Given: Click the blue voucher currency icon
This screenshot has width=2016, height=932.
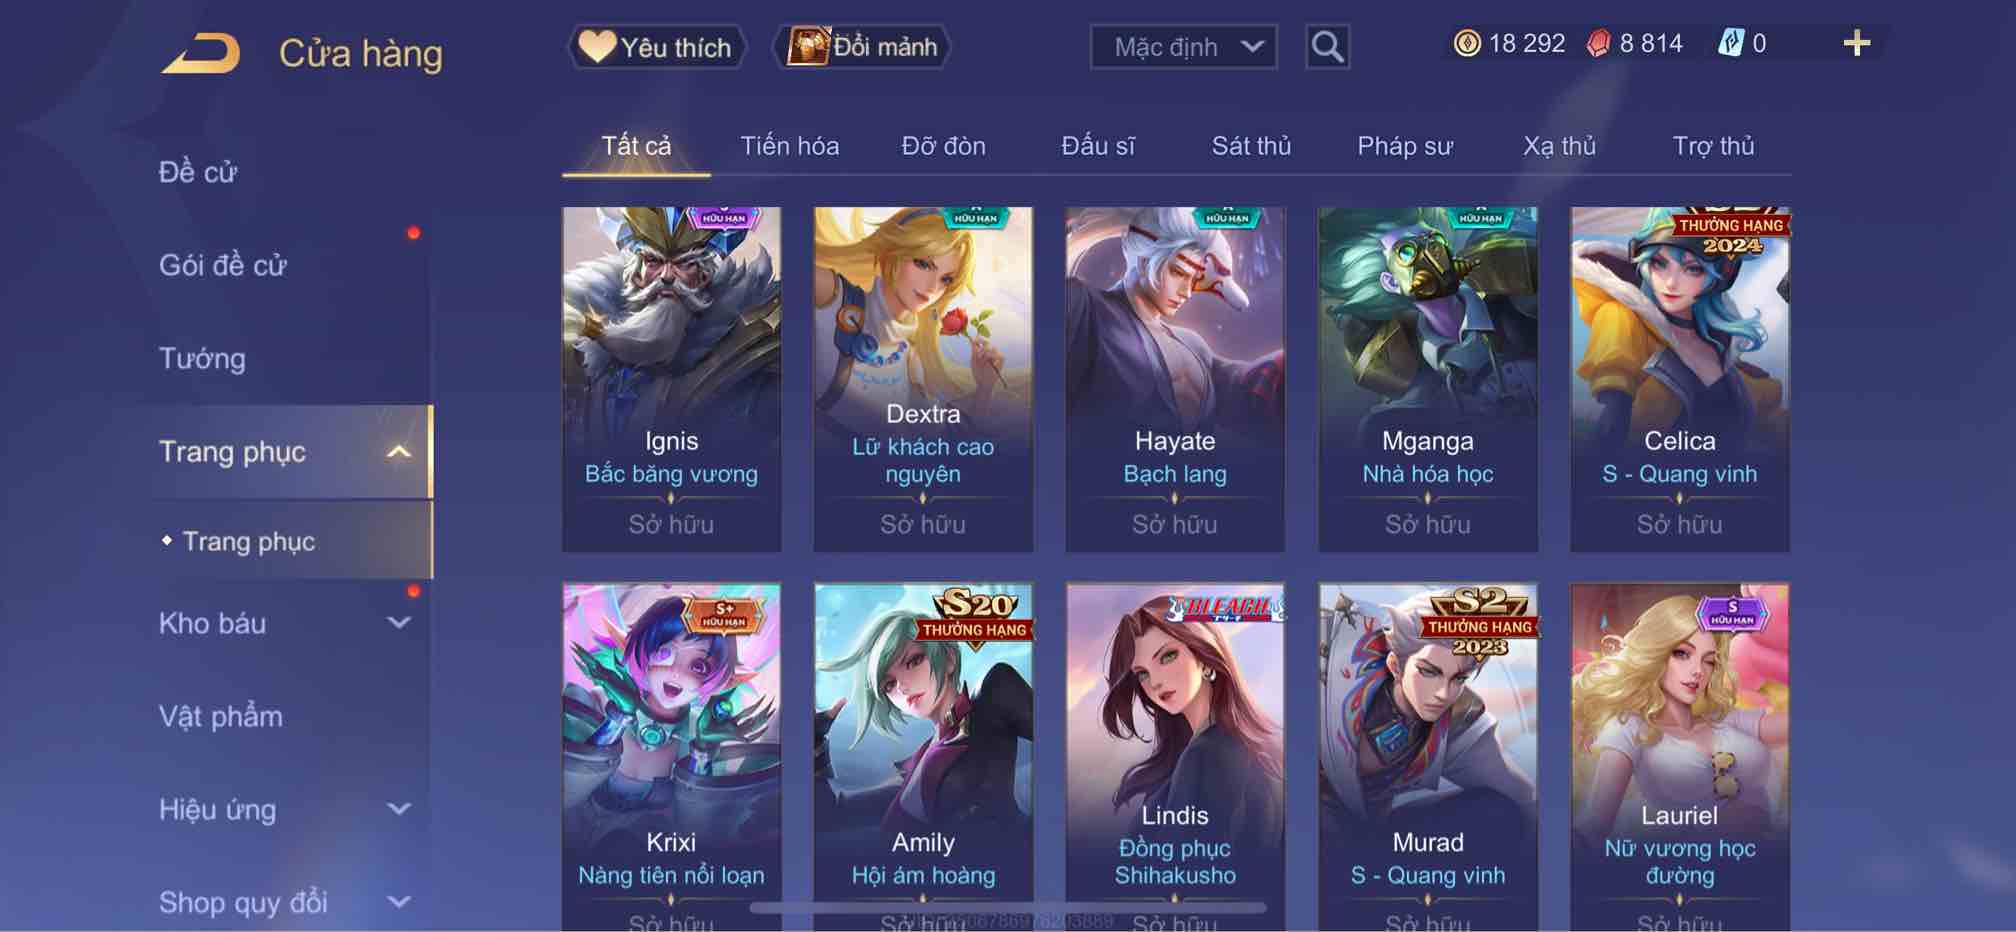Looking at the screenshot, I should pos(1730,43).
